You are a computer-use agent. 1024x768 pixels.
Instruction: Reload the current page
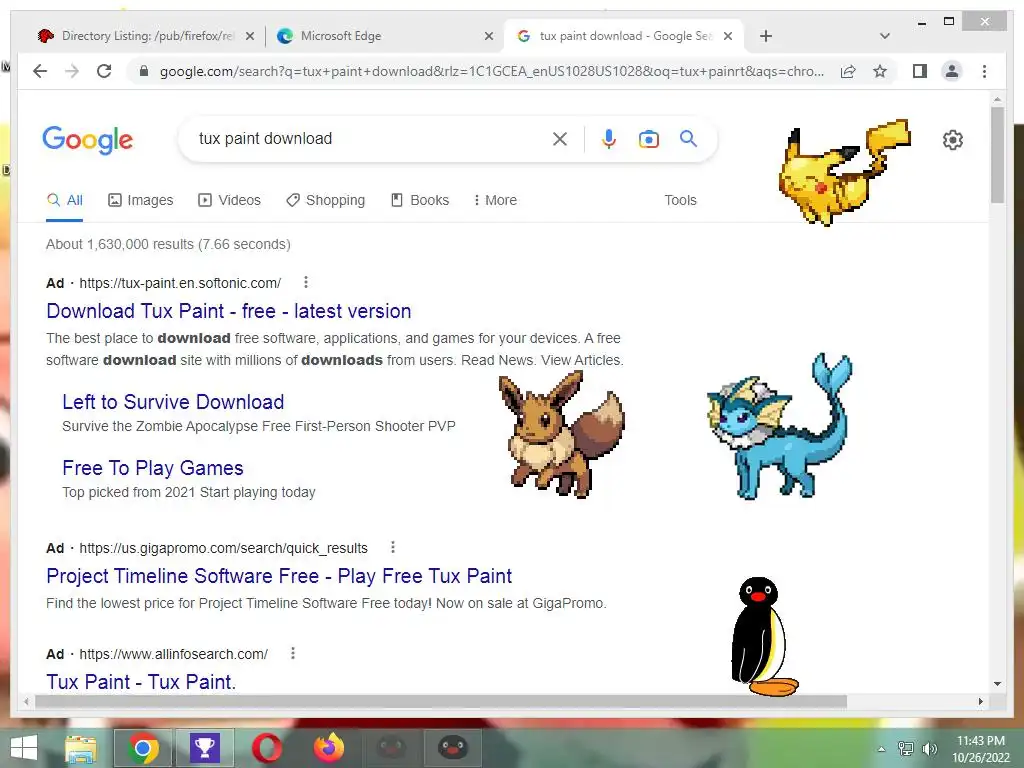click(x=104, y=71)
